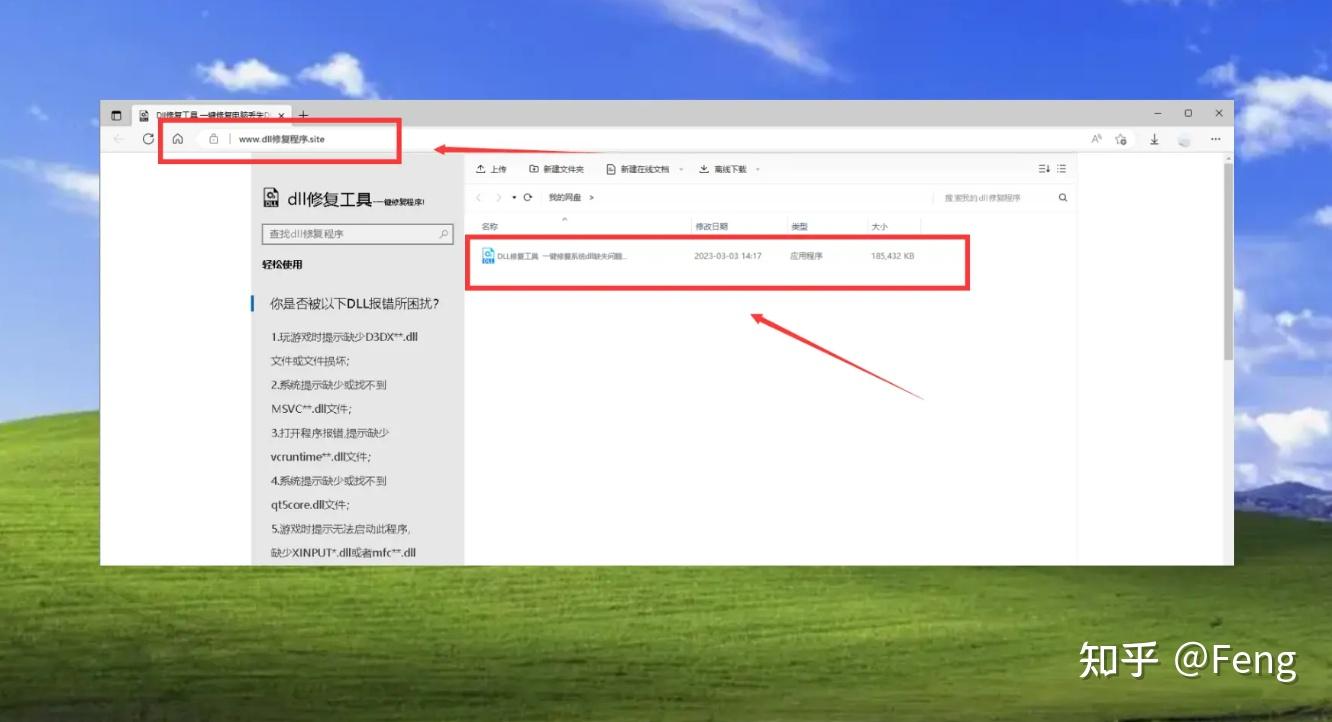This screenshot has height=722, width=1332.
Task: Click the 上传 upload icon
Action: (481, 167)
